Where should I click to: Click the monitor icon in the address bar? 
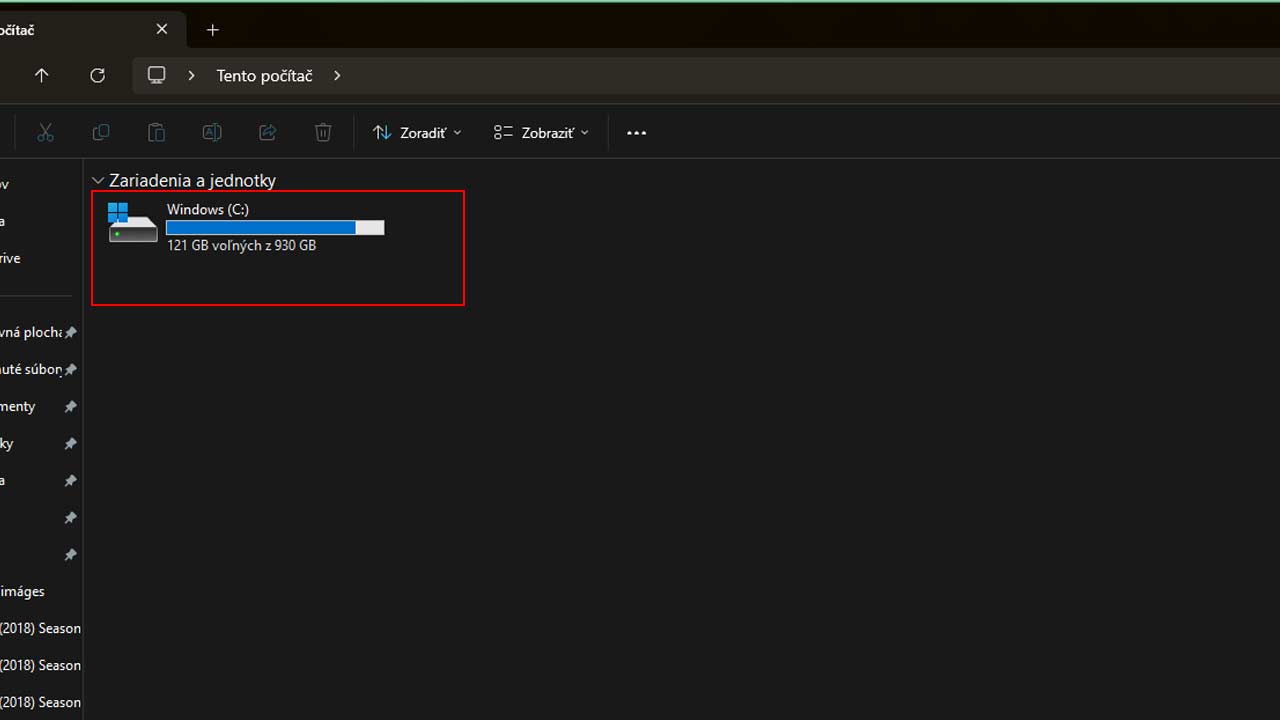tap(156, 75)
